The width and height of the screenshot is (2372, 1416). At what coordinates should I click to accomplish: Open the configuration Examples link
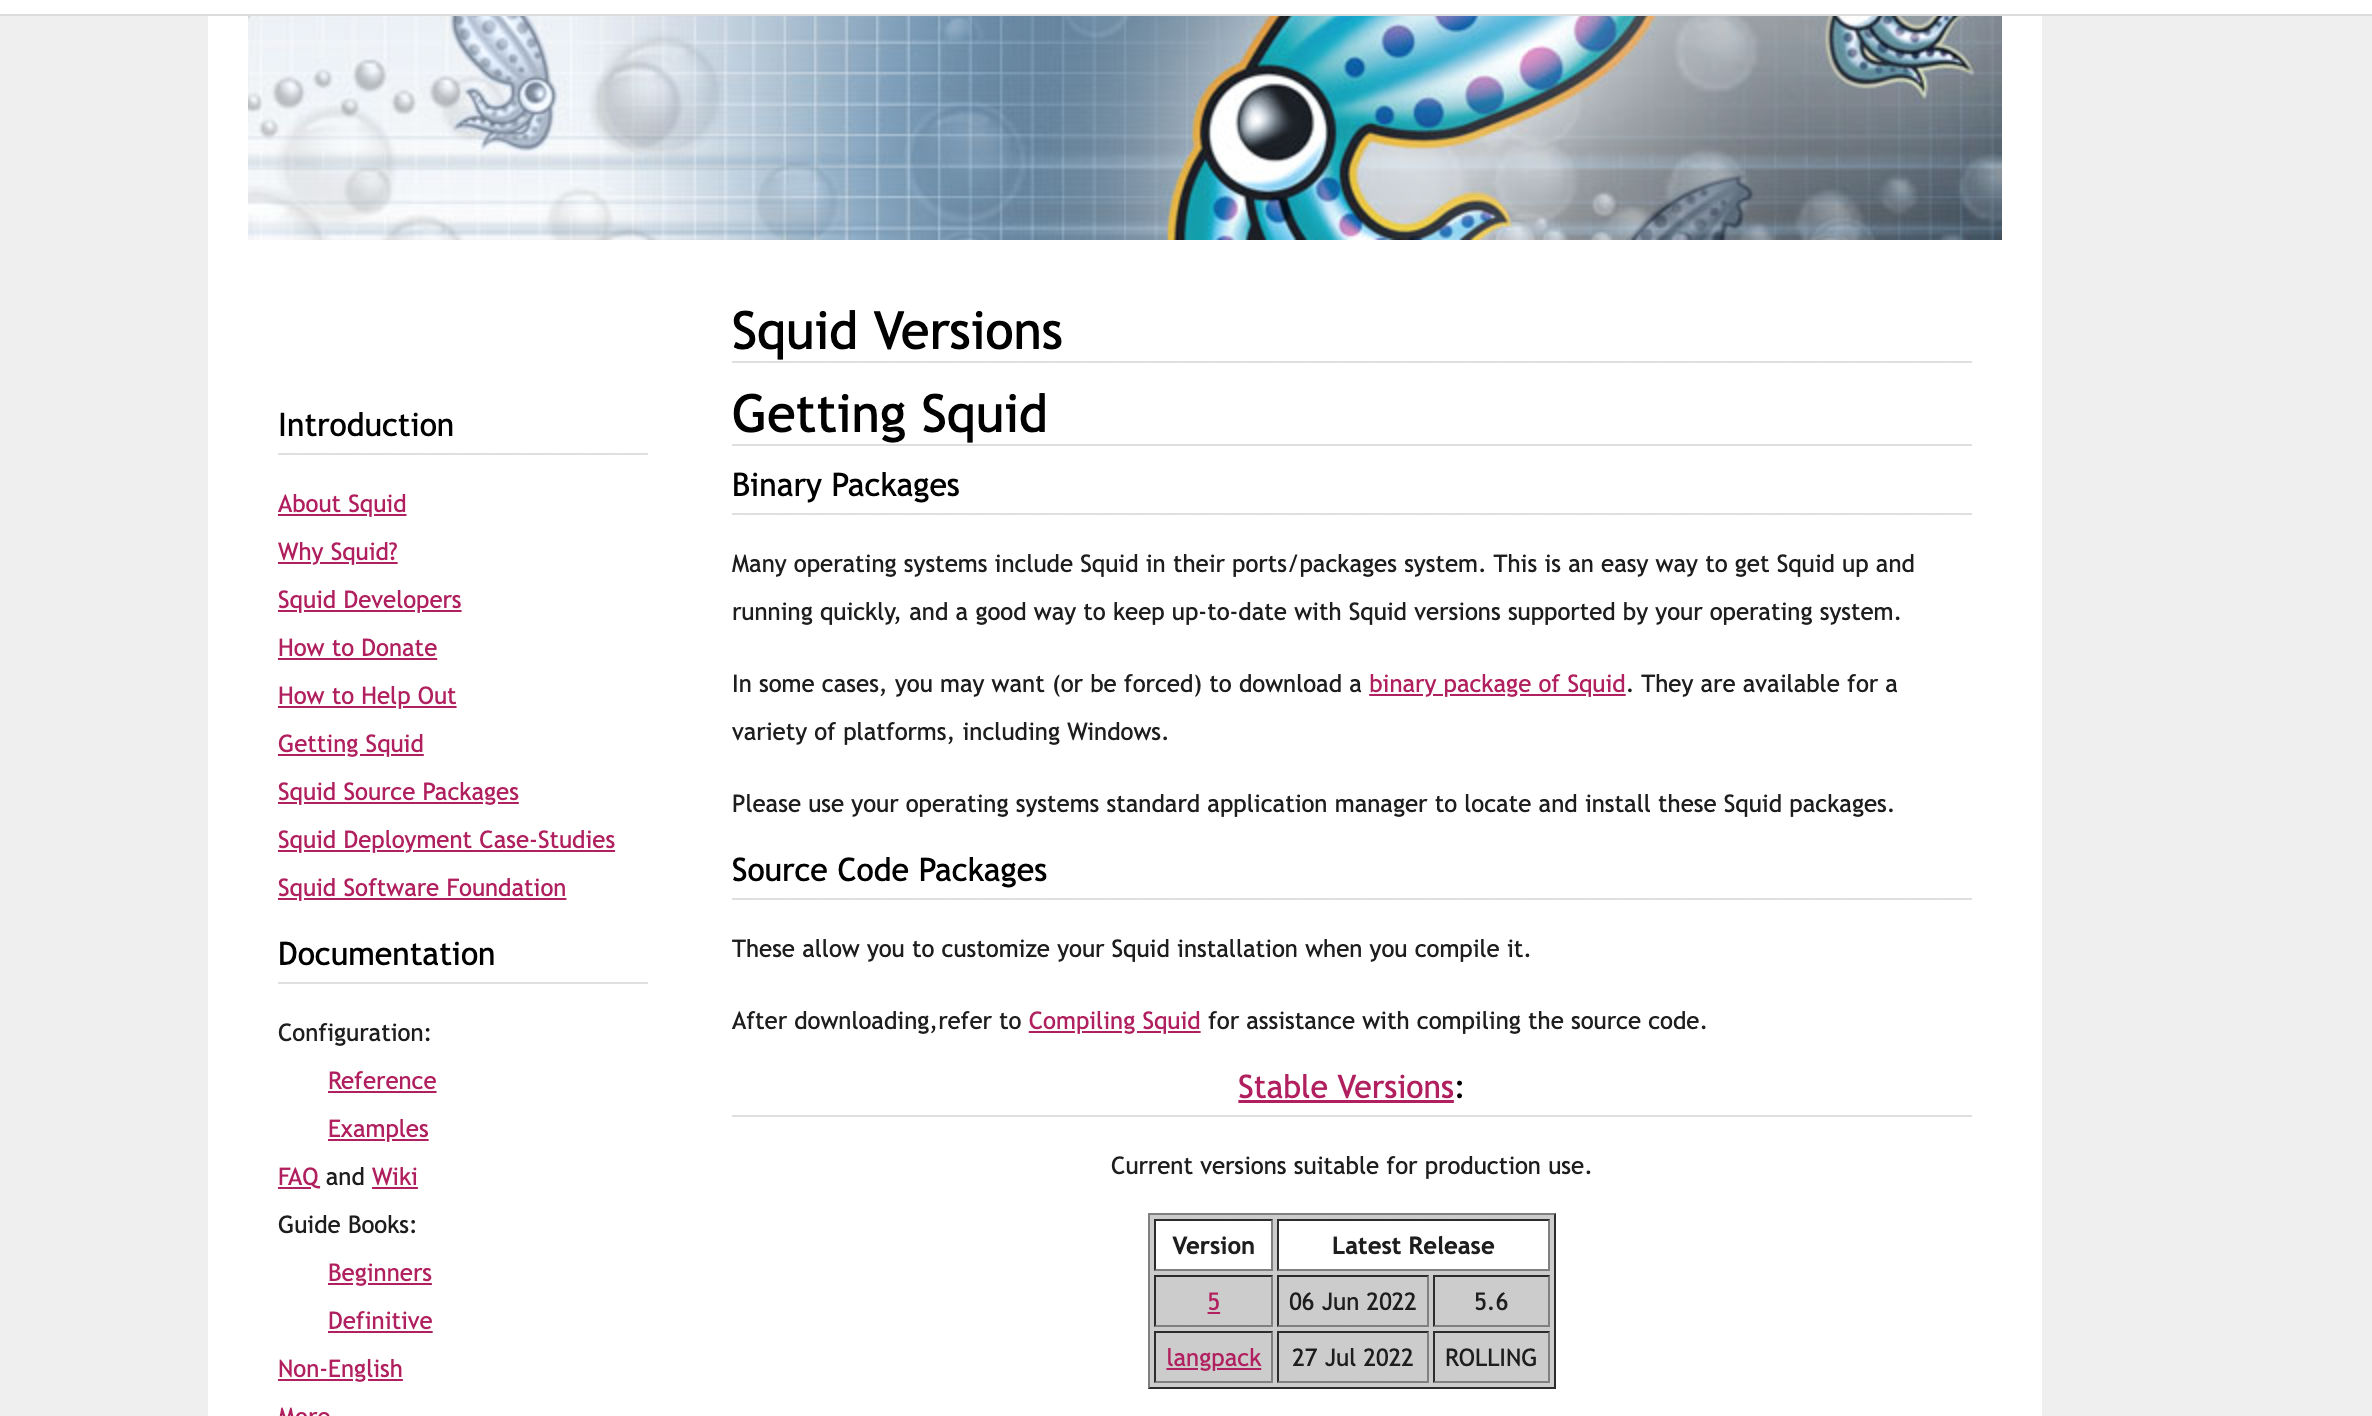[377, 1129]
